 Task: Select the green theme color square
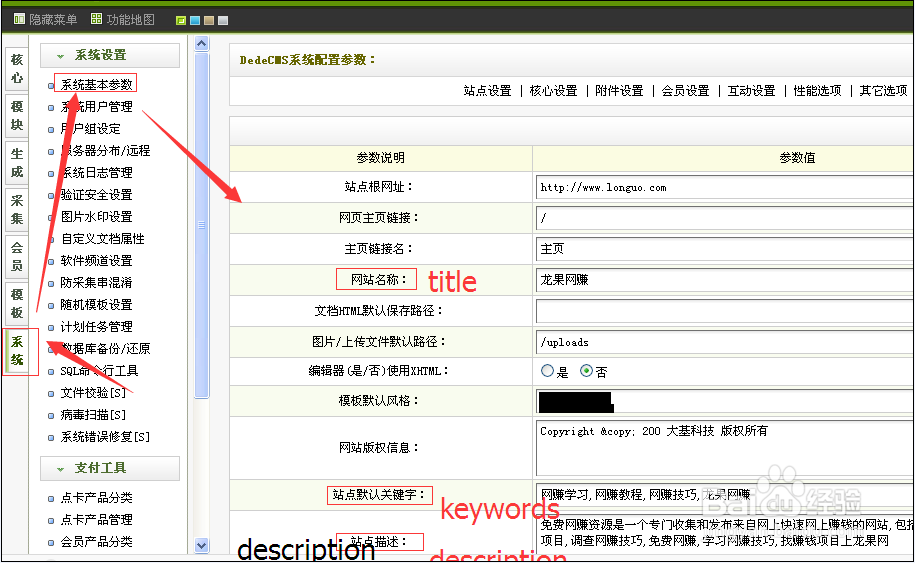(181, 20)
